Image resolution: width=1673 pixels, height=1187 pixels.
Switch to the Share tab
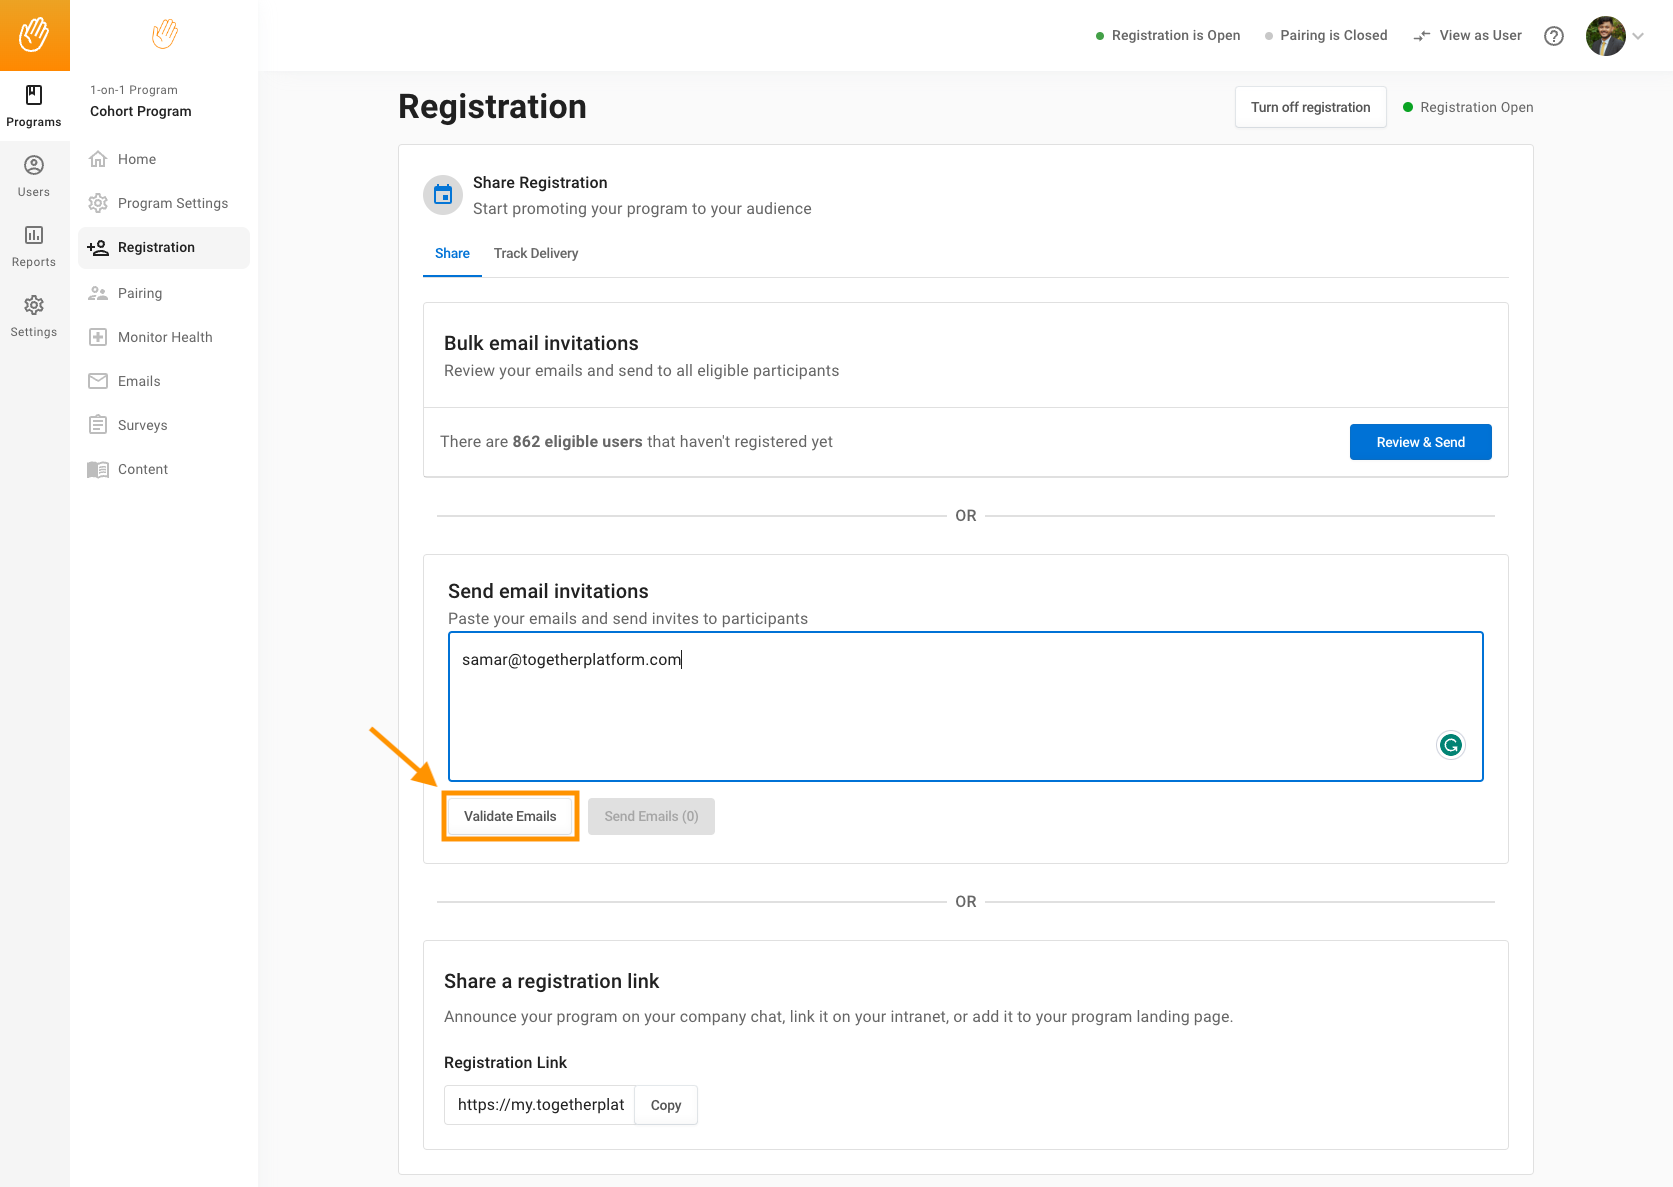pyautogui.click(x=452, y=254)
